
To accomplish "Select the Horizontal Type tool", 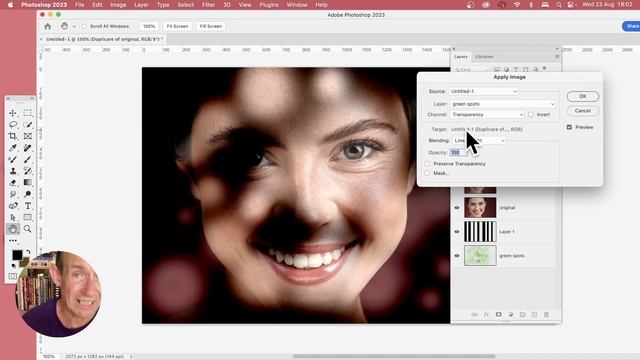I will click(x=27, y=206).
